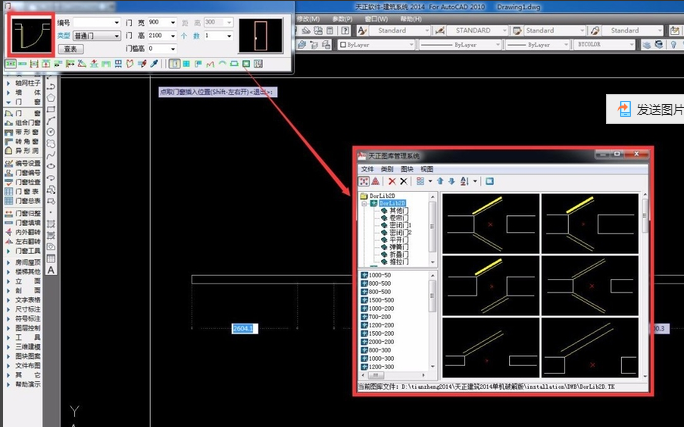684x427 pixels.
Task: Click the text A tool in vertical toolbar
Action: 51,270
